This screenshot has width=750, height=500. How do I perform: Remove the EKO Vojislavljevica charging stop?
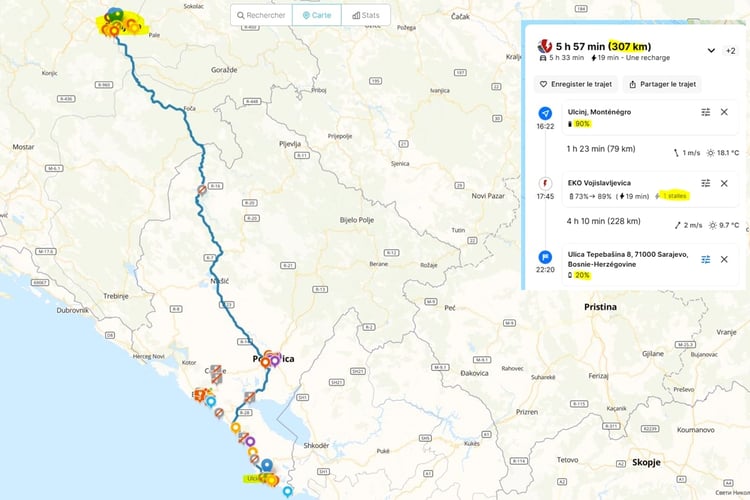[725, 183]
